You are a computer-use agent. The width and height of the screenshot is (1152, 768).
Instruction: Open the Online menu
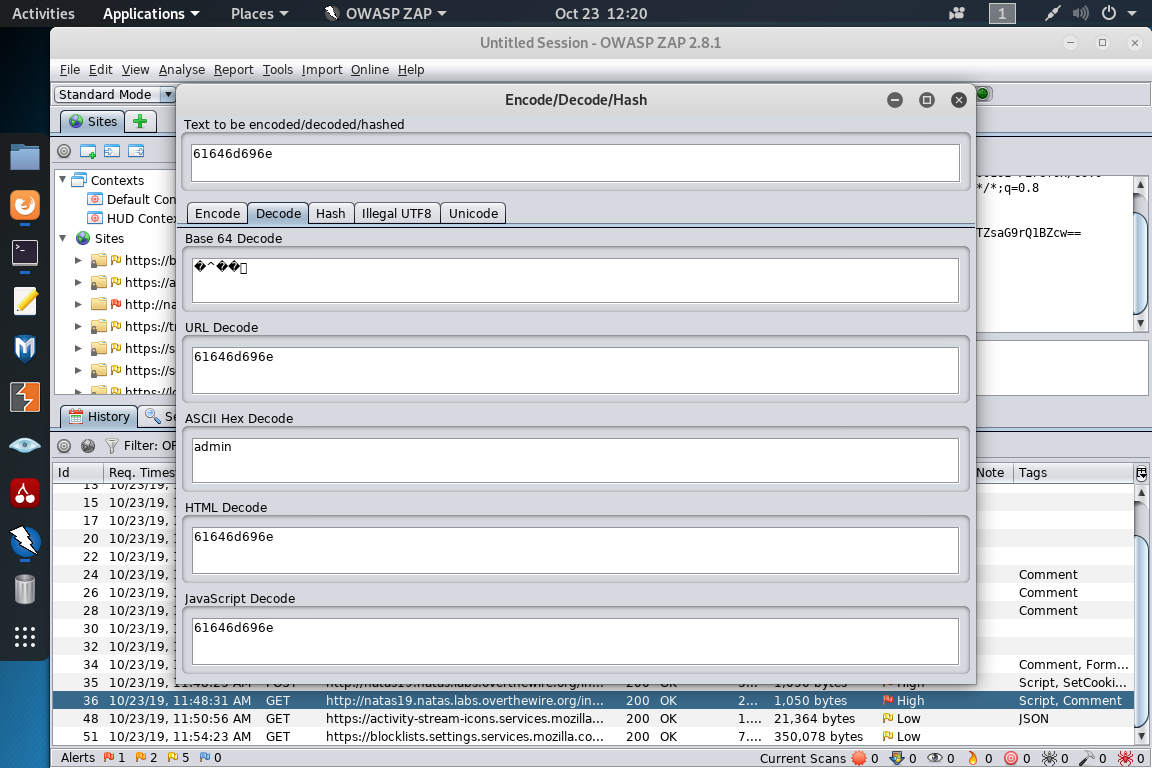coord(370,69)
